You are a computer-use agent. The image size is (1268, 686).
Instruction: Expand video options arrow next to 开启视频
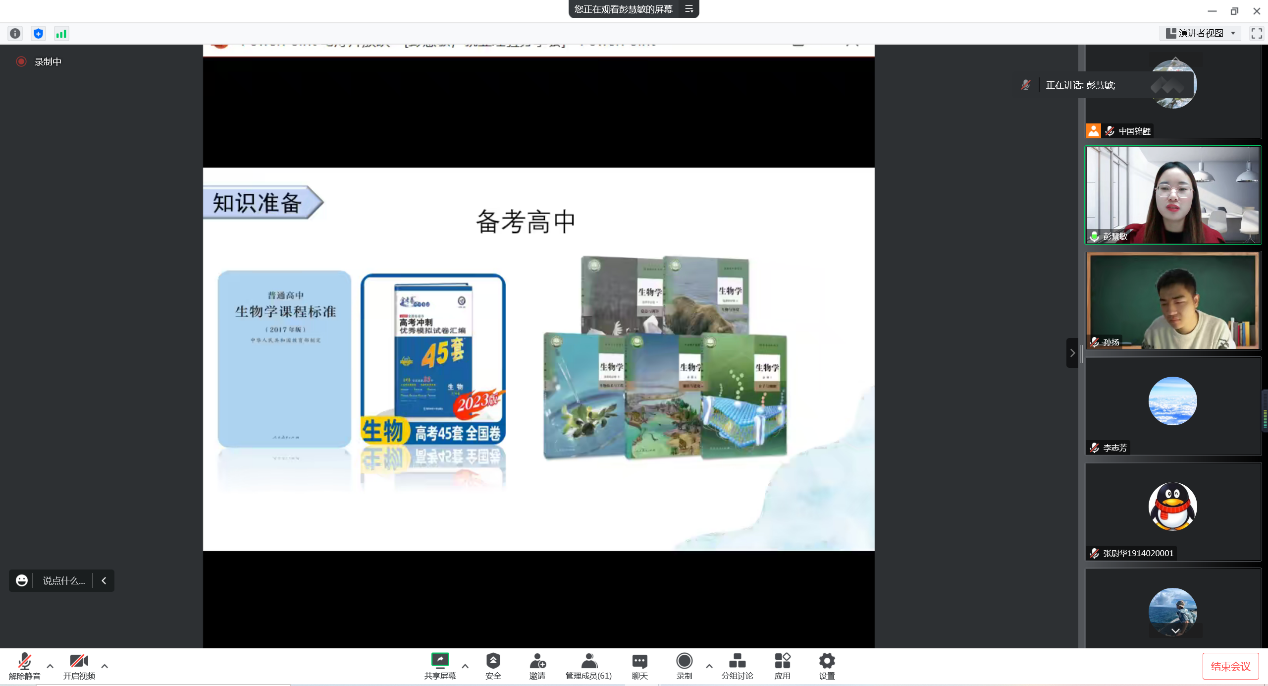(x=104, y=666)
